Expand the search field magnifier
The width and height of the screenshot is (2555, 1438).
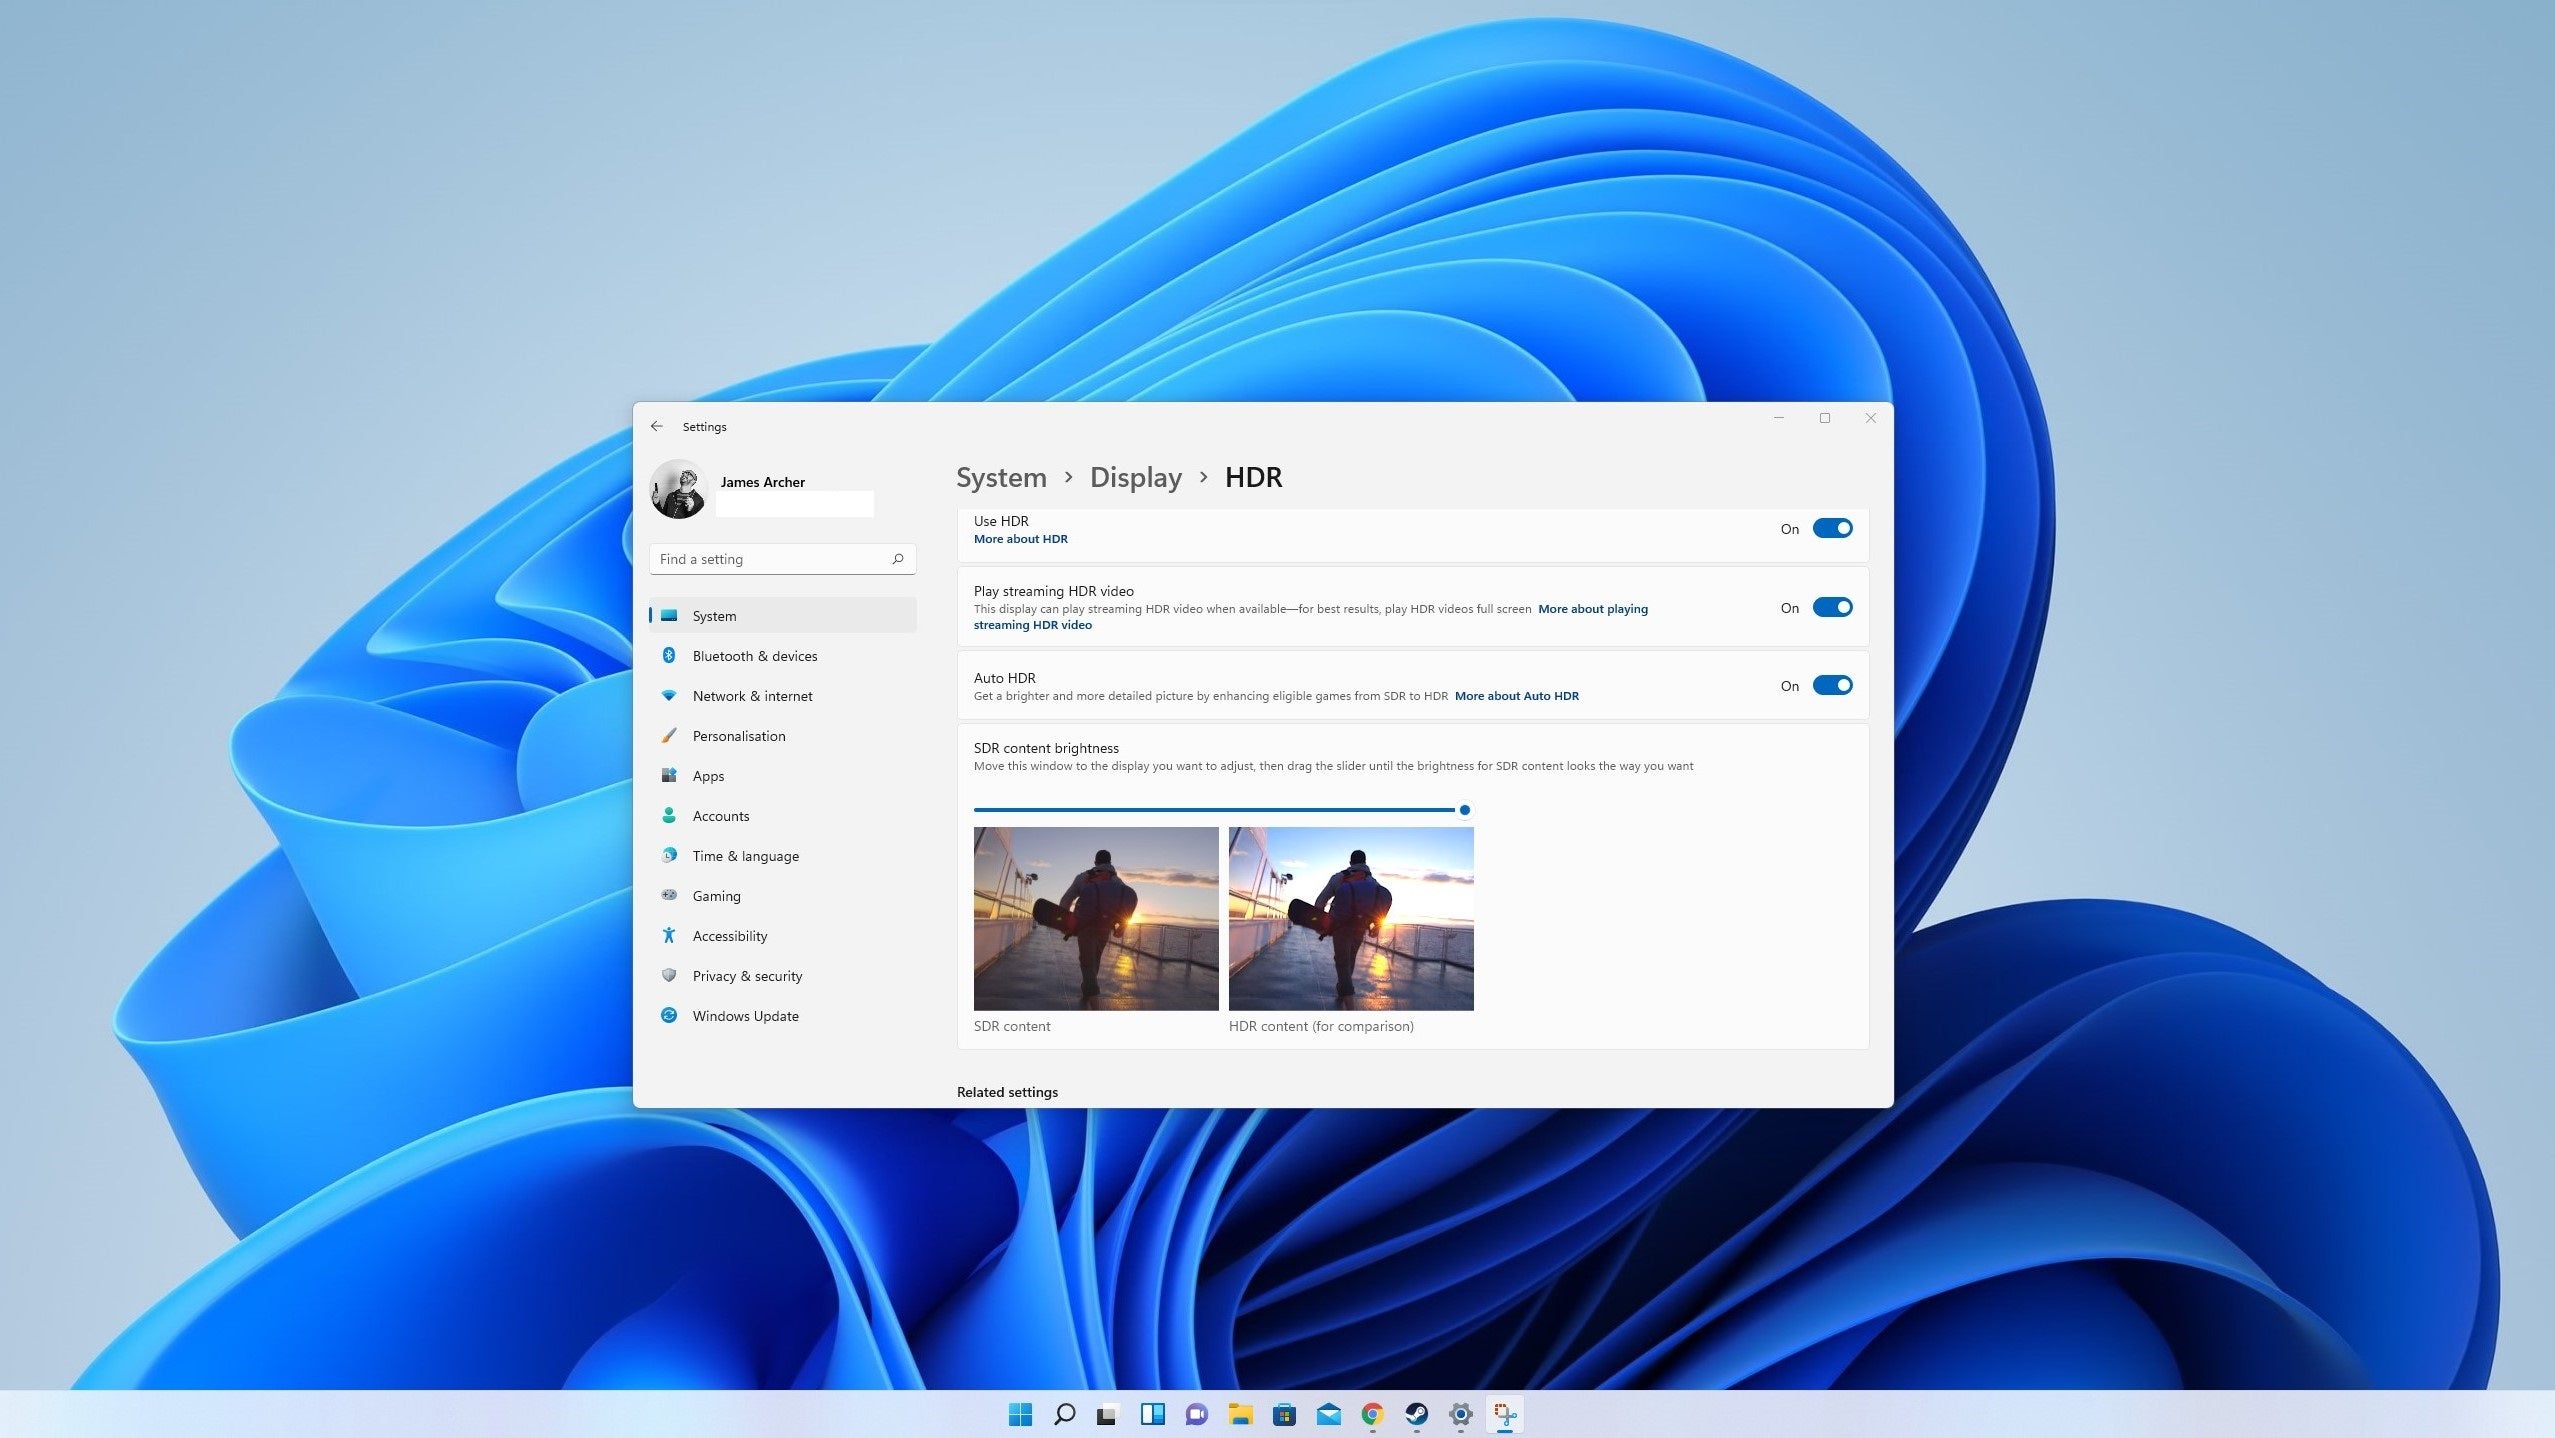[897, 558]
